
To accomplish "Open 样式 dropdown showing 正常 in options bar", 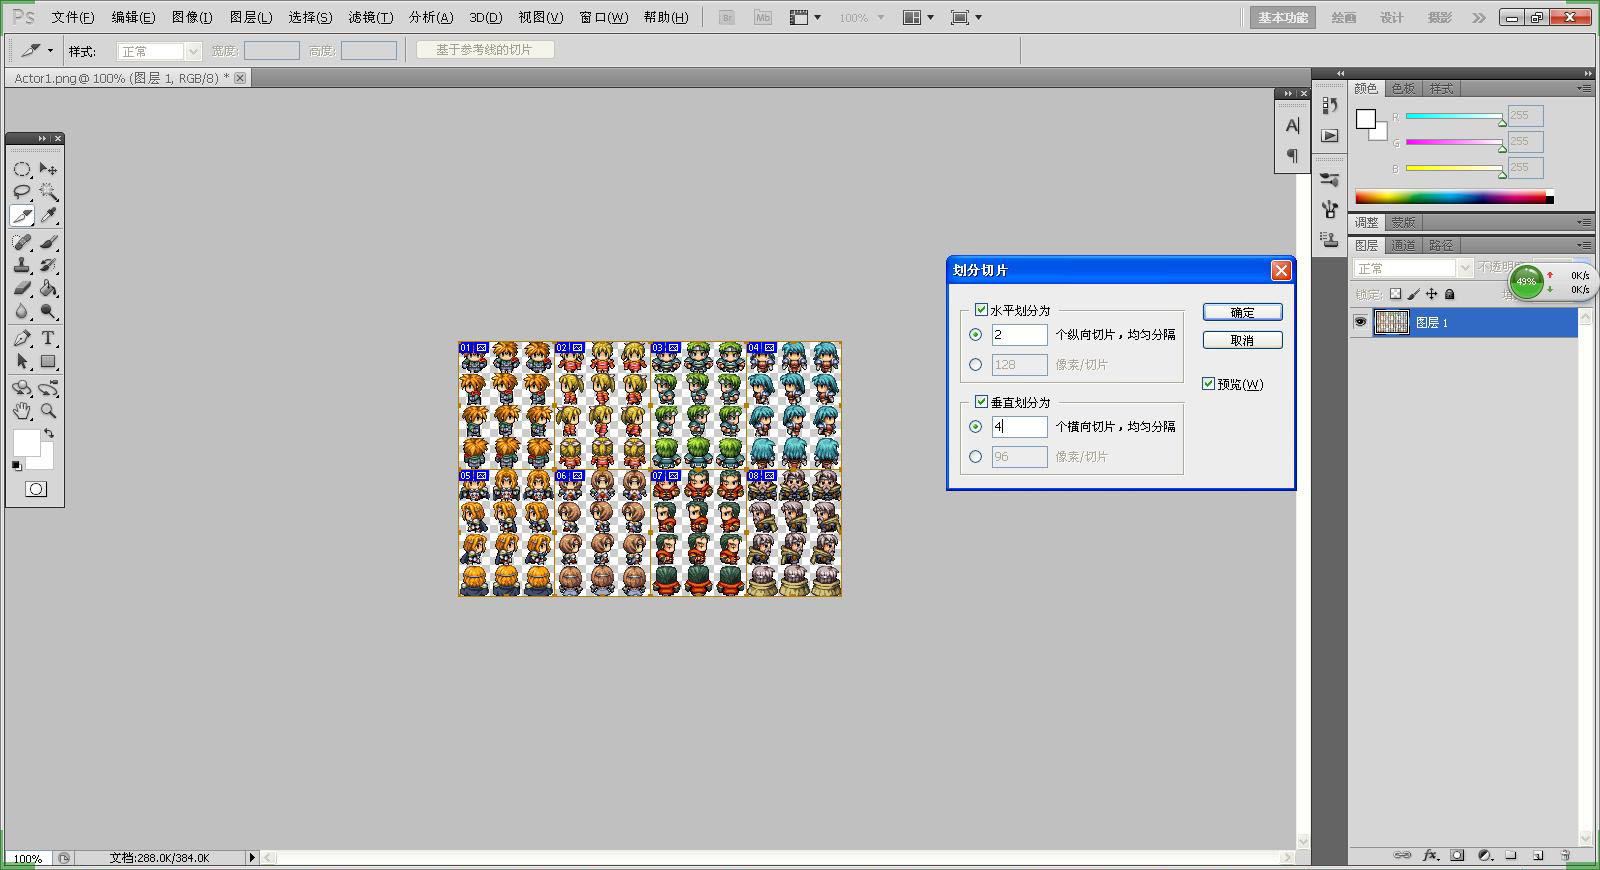I will (159, 51).
